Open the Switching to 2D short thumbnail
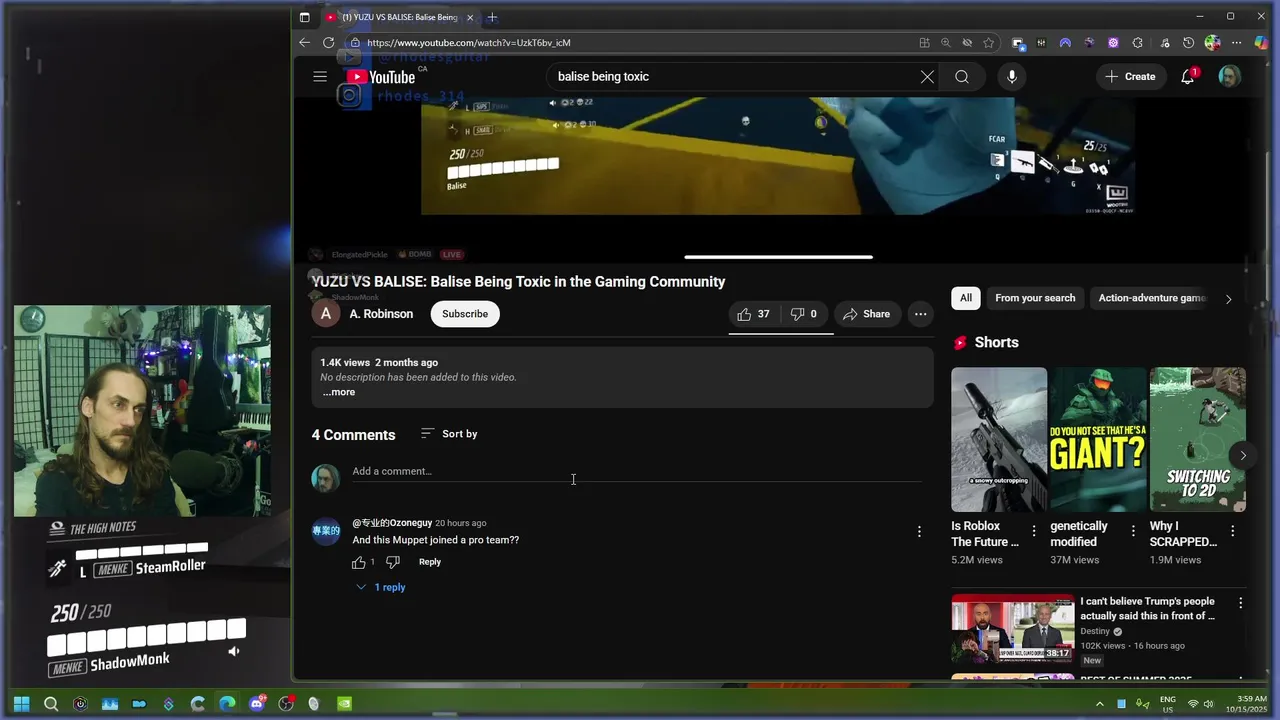Image resolution: width=1280 pixels, height=720 pixels. [x=1198, y=440]
